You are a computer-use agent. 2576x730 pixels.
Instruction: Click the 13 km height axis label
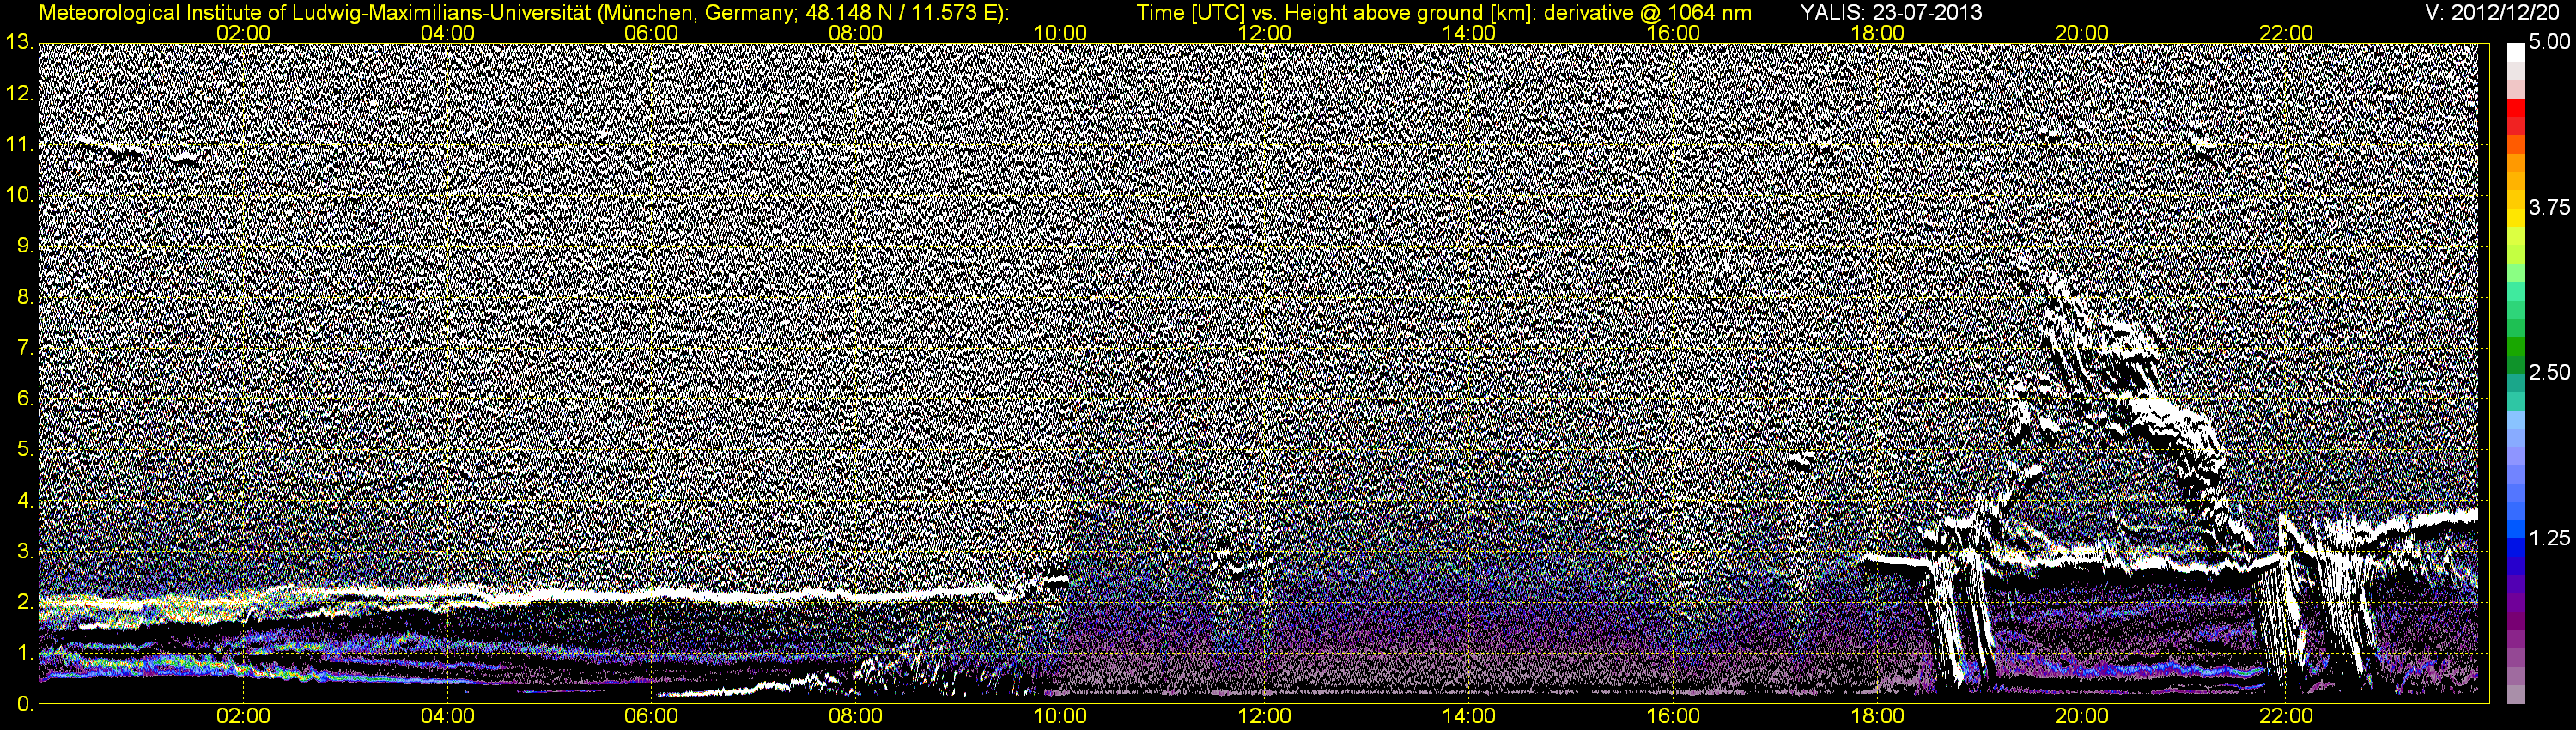coord(19,42)
